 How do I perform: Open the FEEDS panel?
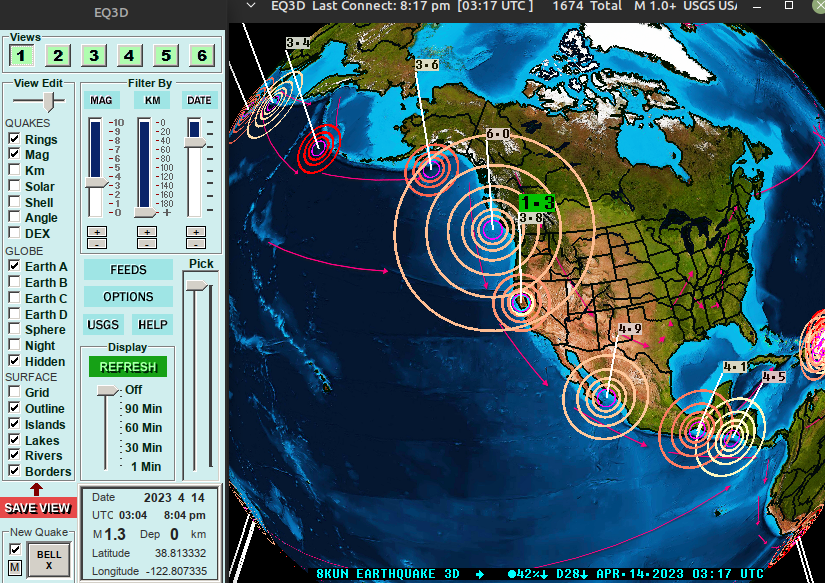point(128,269)
